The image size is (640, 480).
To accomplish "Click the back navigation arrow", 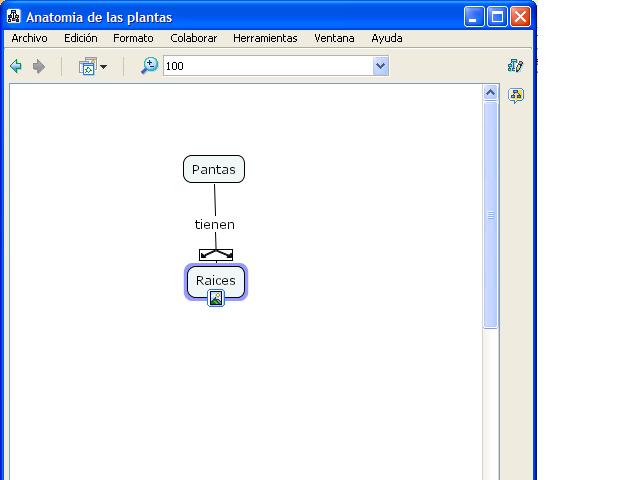I will [x=16, y=67].
